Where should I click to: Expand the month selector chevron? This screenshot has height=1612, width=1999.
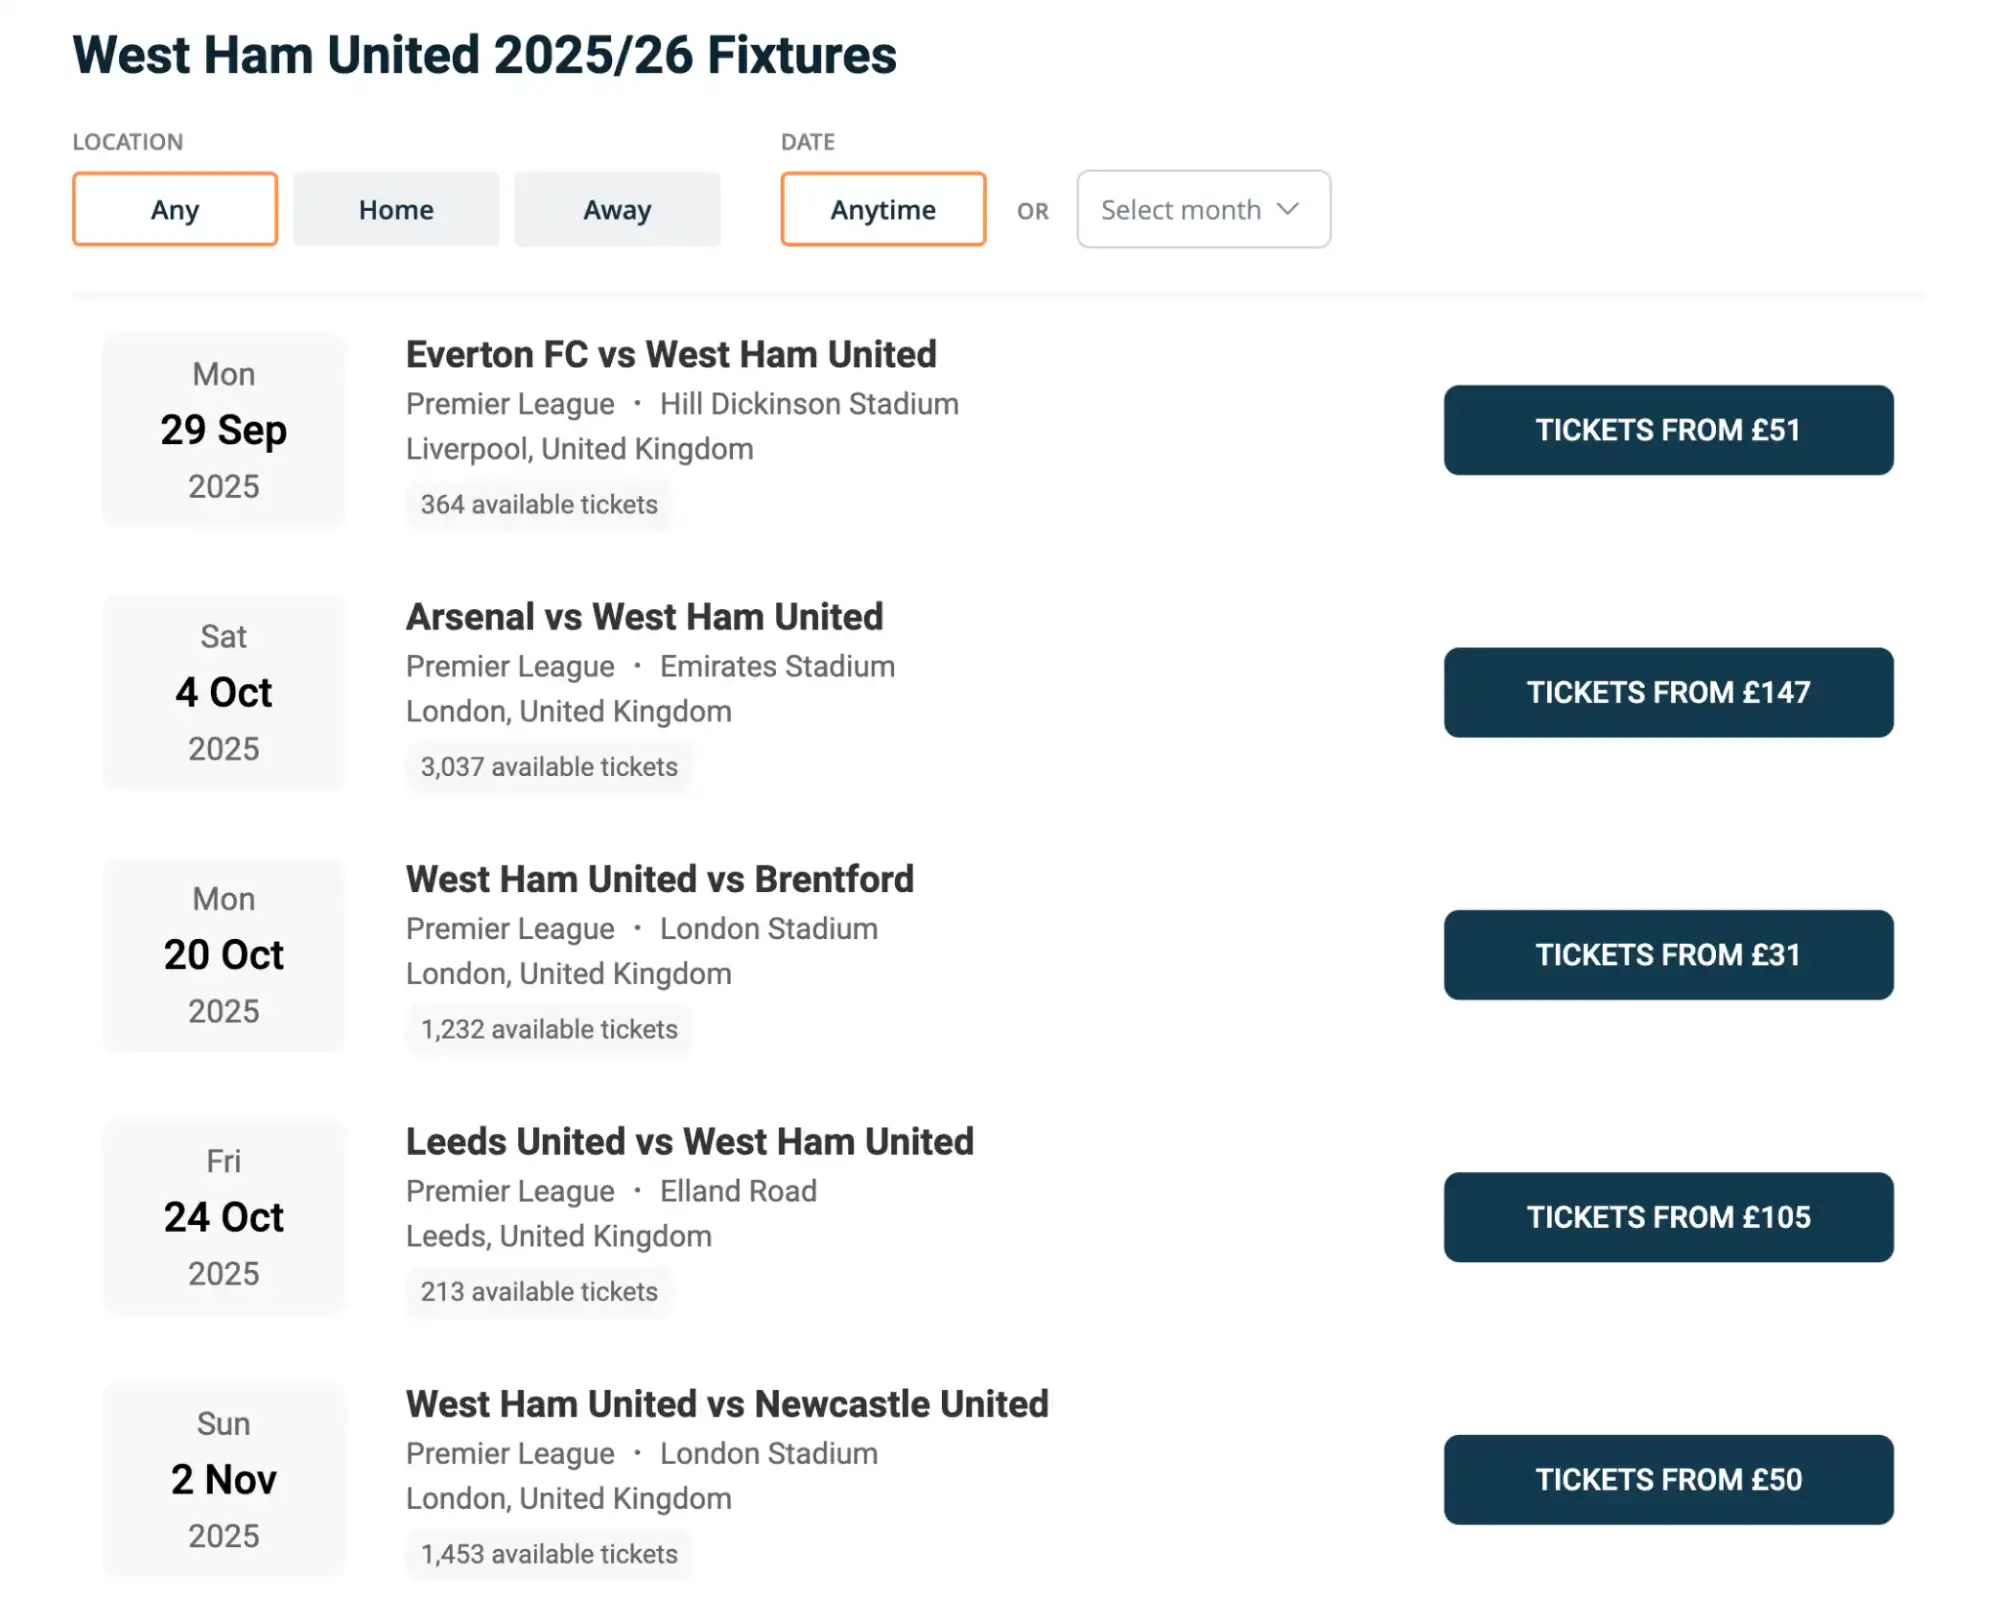1290,209
